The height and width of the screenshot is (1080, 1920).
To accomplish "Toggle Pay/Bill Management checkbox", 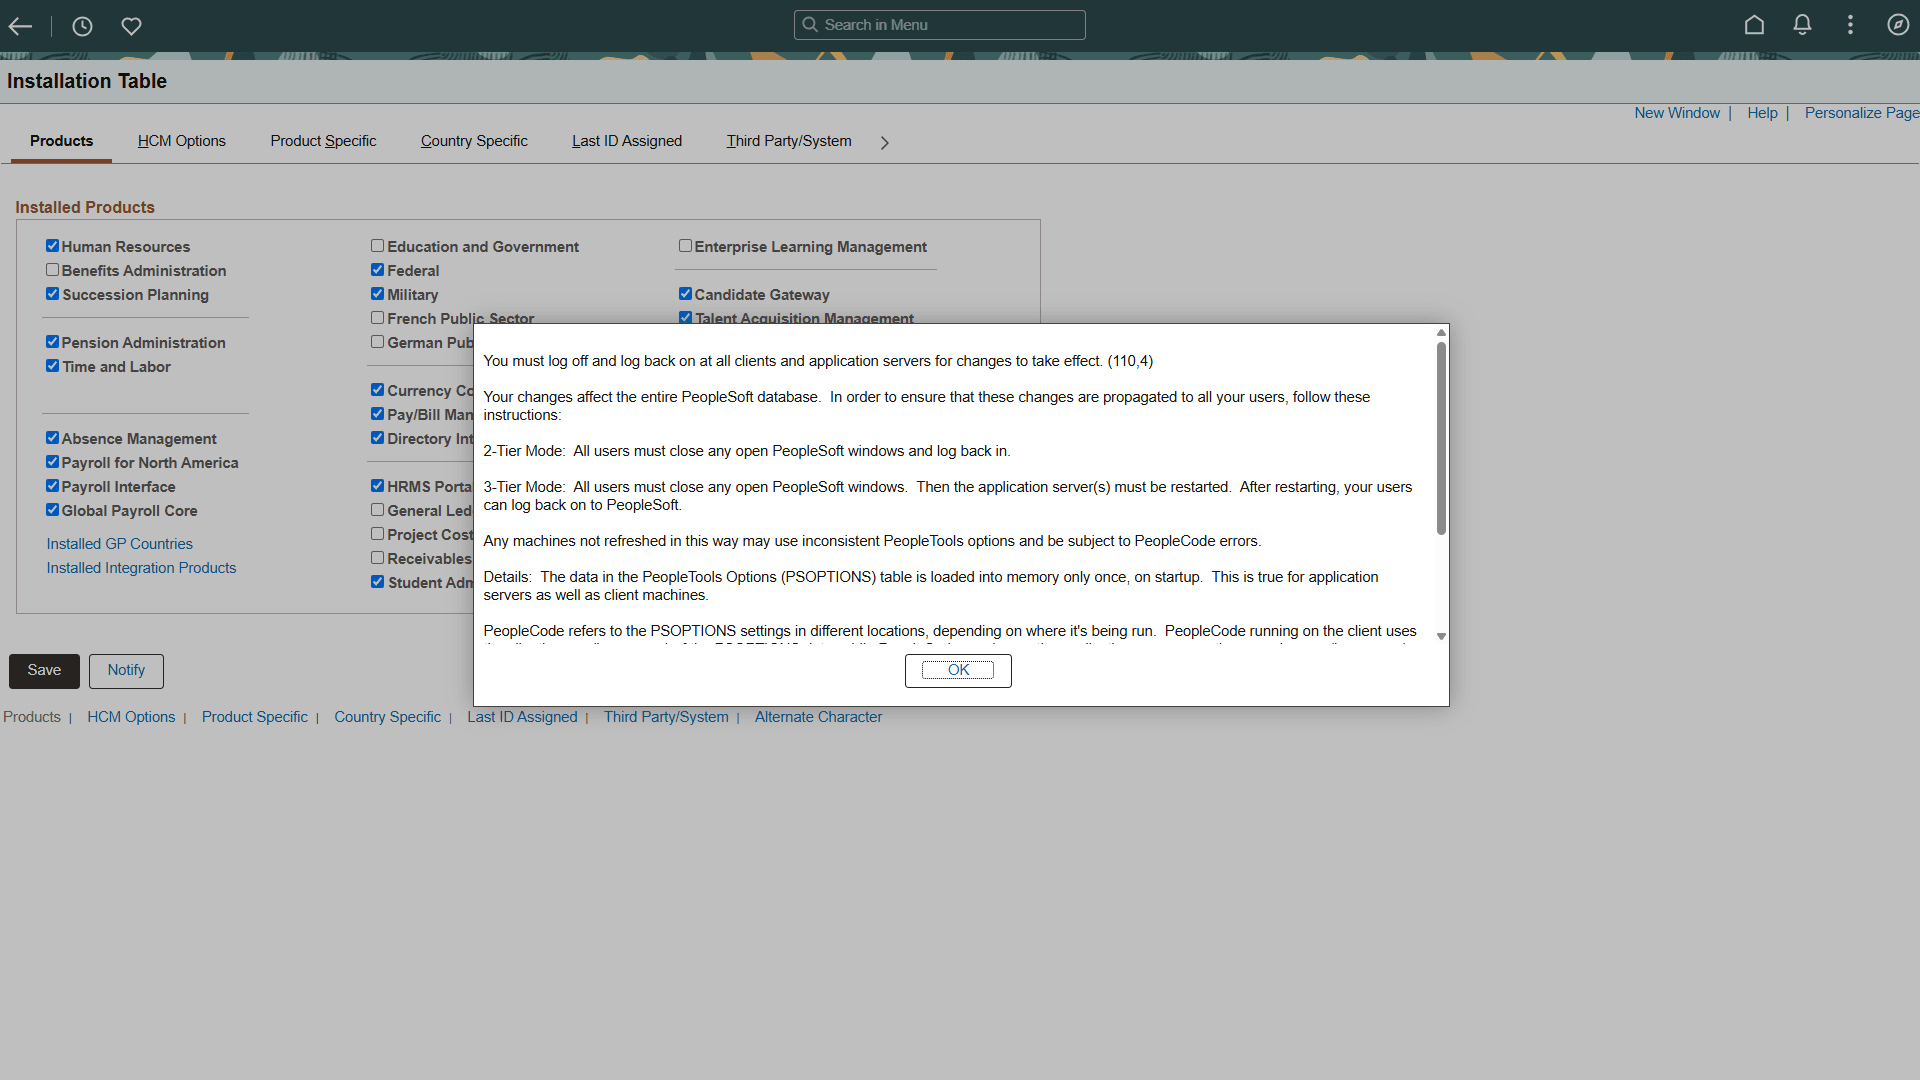I will pos(377,414).
